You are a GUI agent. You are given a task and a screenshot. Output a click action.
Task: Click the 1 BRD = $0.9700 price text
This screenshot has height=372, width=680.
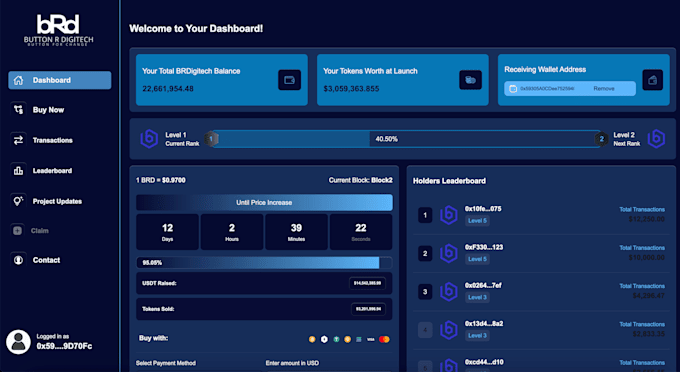click(161, 180)
